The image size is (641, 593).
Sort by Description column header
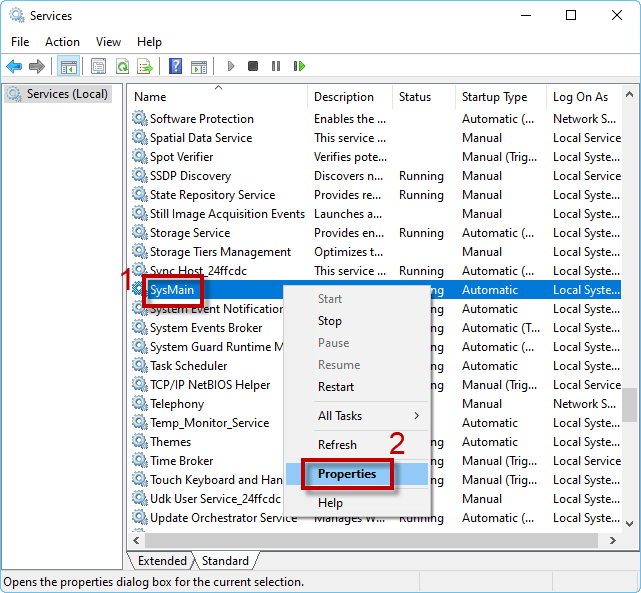pyautogui.click(x=350, y=97)
